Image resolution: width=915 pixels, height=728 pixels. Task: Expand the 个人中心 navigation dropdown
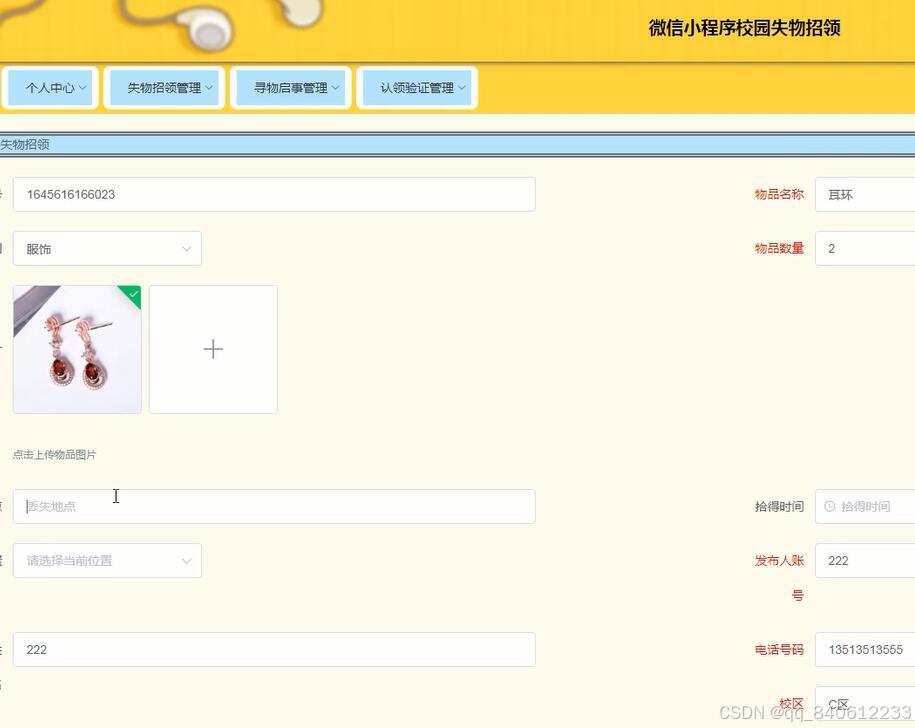pos(51,87)
